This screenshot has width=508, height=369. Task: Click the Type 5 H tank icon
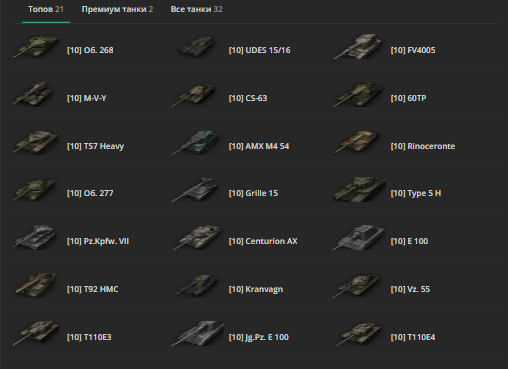coord(359,189)
